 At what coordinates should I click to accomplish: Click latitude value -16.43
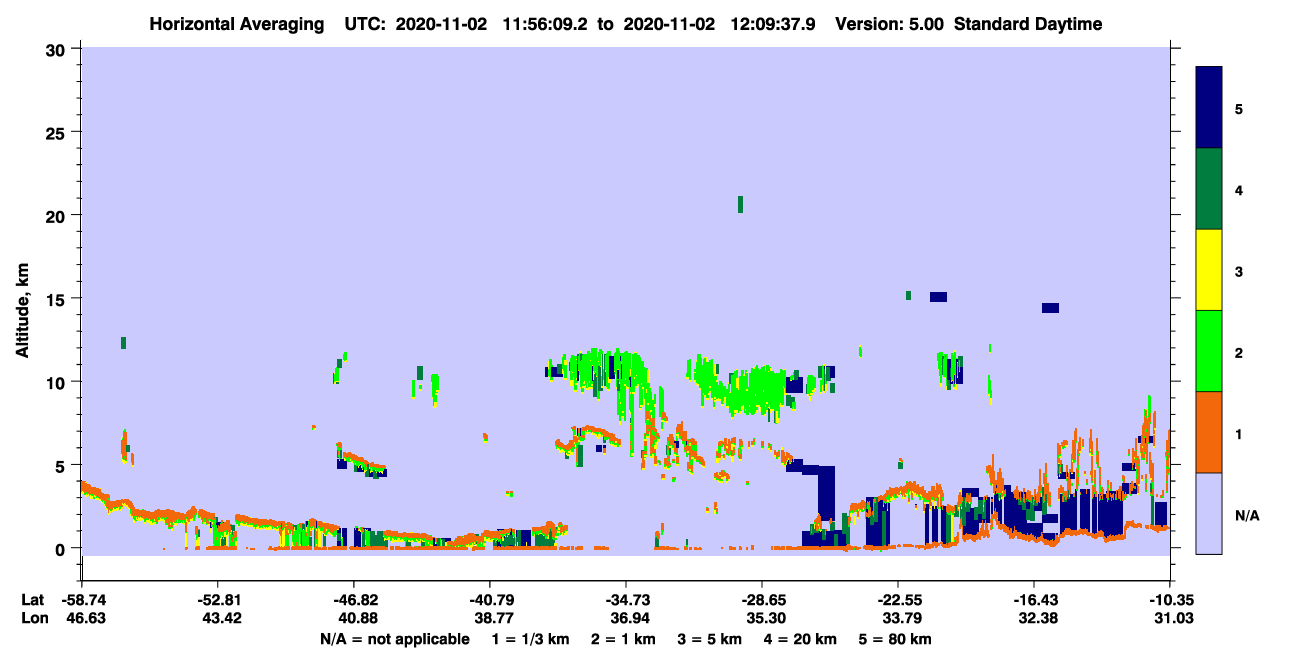1034,600
